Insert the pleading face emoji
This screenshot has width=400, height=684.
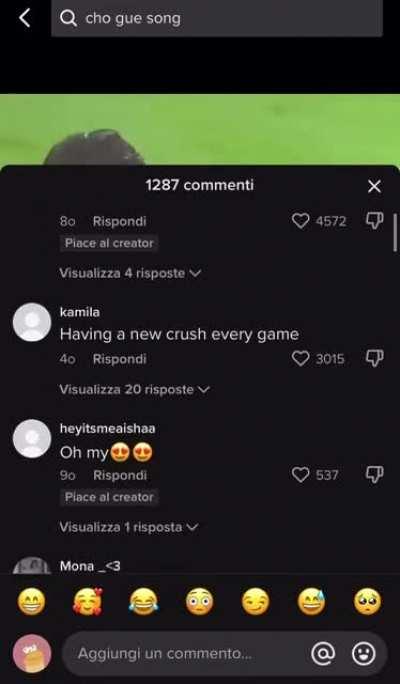pos(367,602)
